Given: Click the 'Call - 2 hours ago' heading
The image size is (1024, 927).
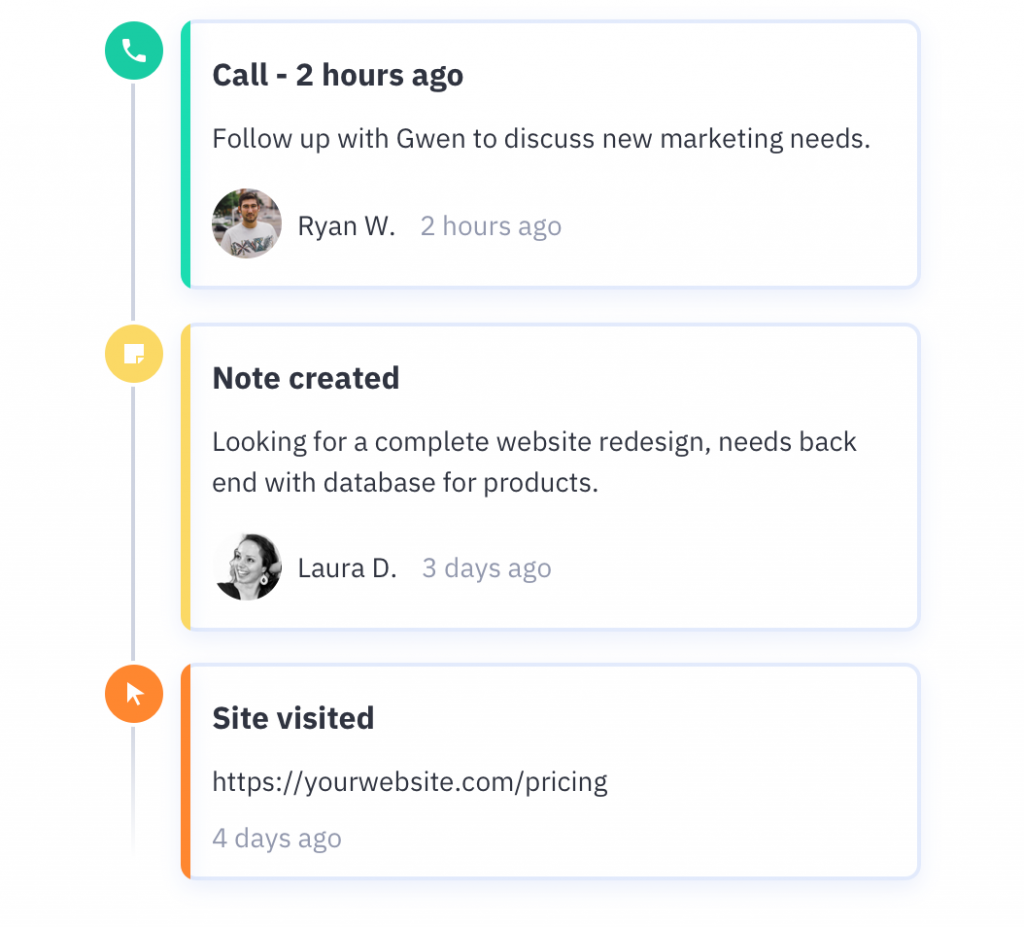Looking at the screenshot, I should [338, 74].
